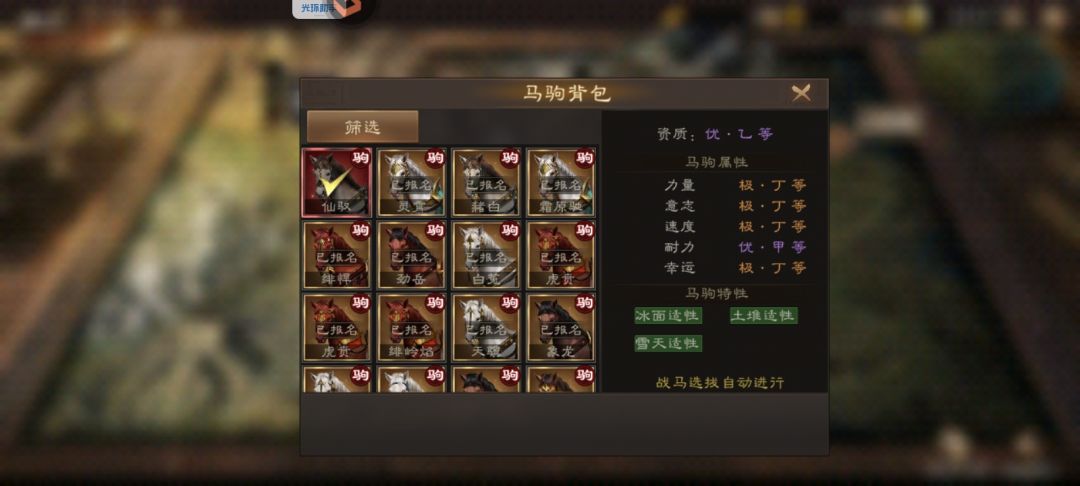1080x486 pixels.
Task: Select the 绯悍 red horse icon
Action: [337, 255]
